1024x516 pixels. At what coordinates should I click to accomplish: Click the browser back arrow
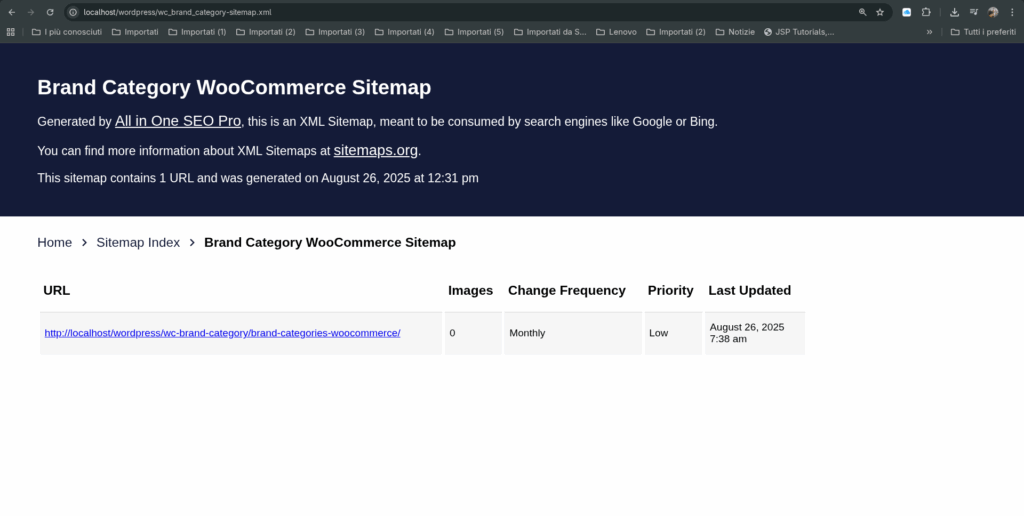coord(12,12)
